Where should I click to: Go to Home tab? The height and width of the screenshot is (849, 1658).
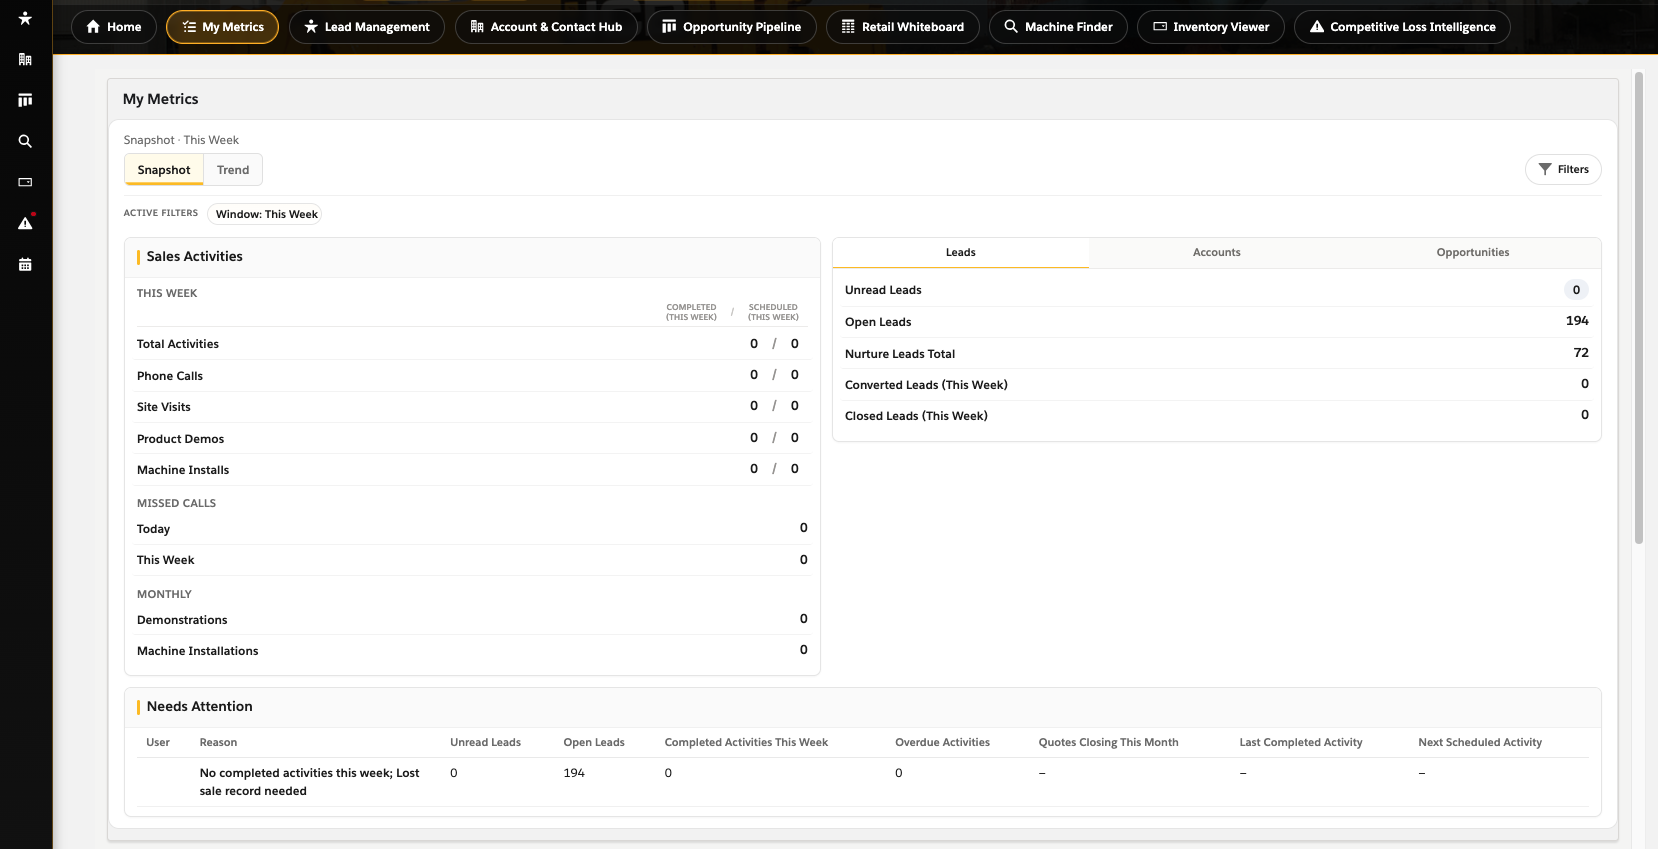(x=114, y=27)
